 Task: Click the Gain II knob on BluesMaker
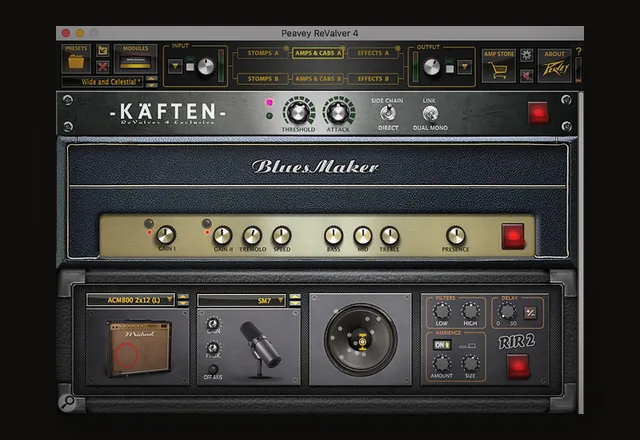[222, 236]
